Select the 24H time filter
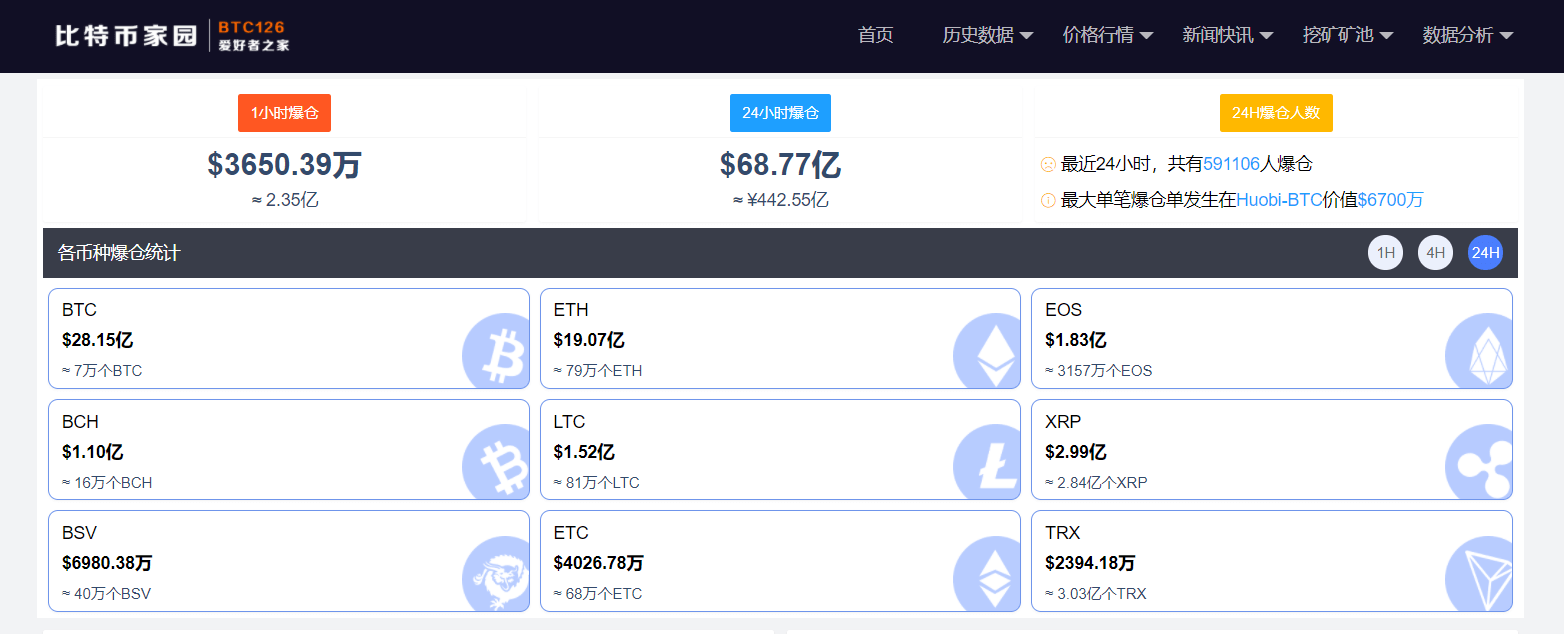Viewport: 1564px width, 634px height. tap(1485, 252)
